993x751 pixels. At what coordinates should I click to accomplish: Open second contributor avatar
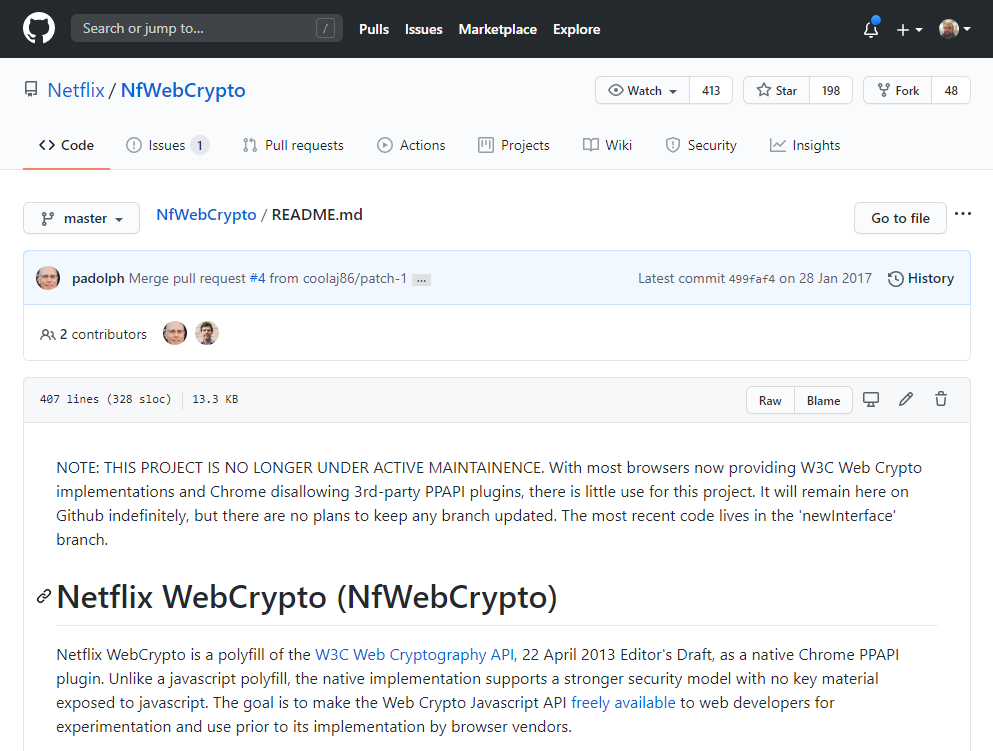point(207,333)
